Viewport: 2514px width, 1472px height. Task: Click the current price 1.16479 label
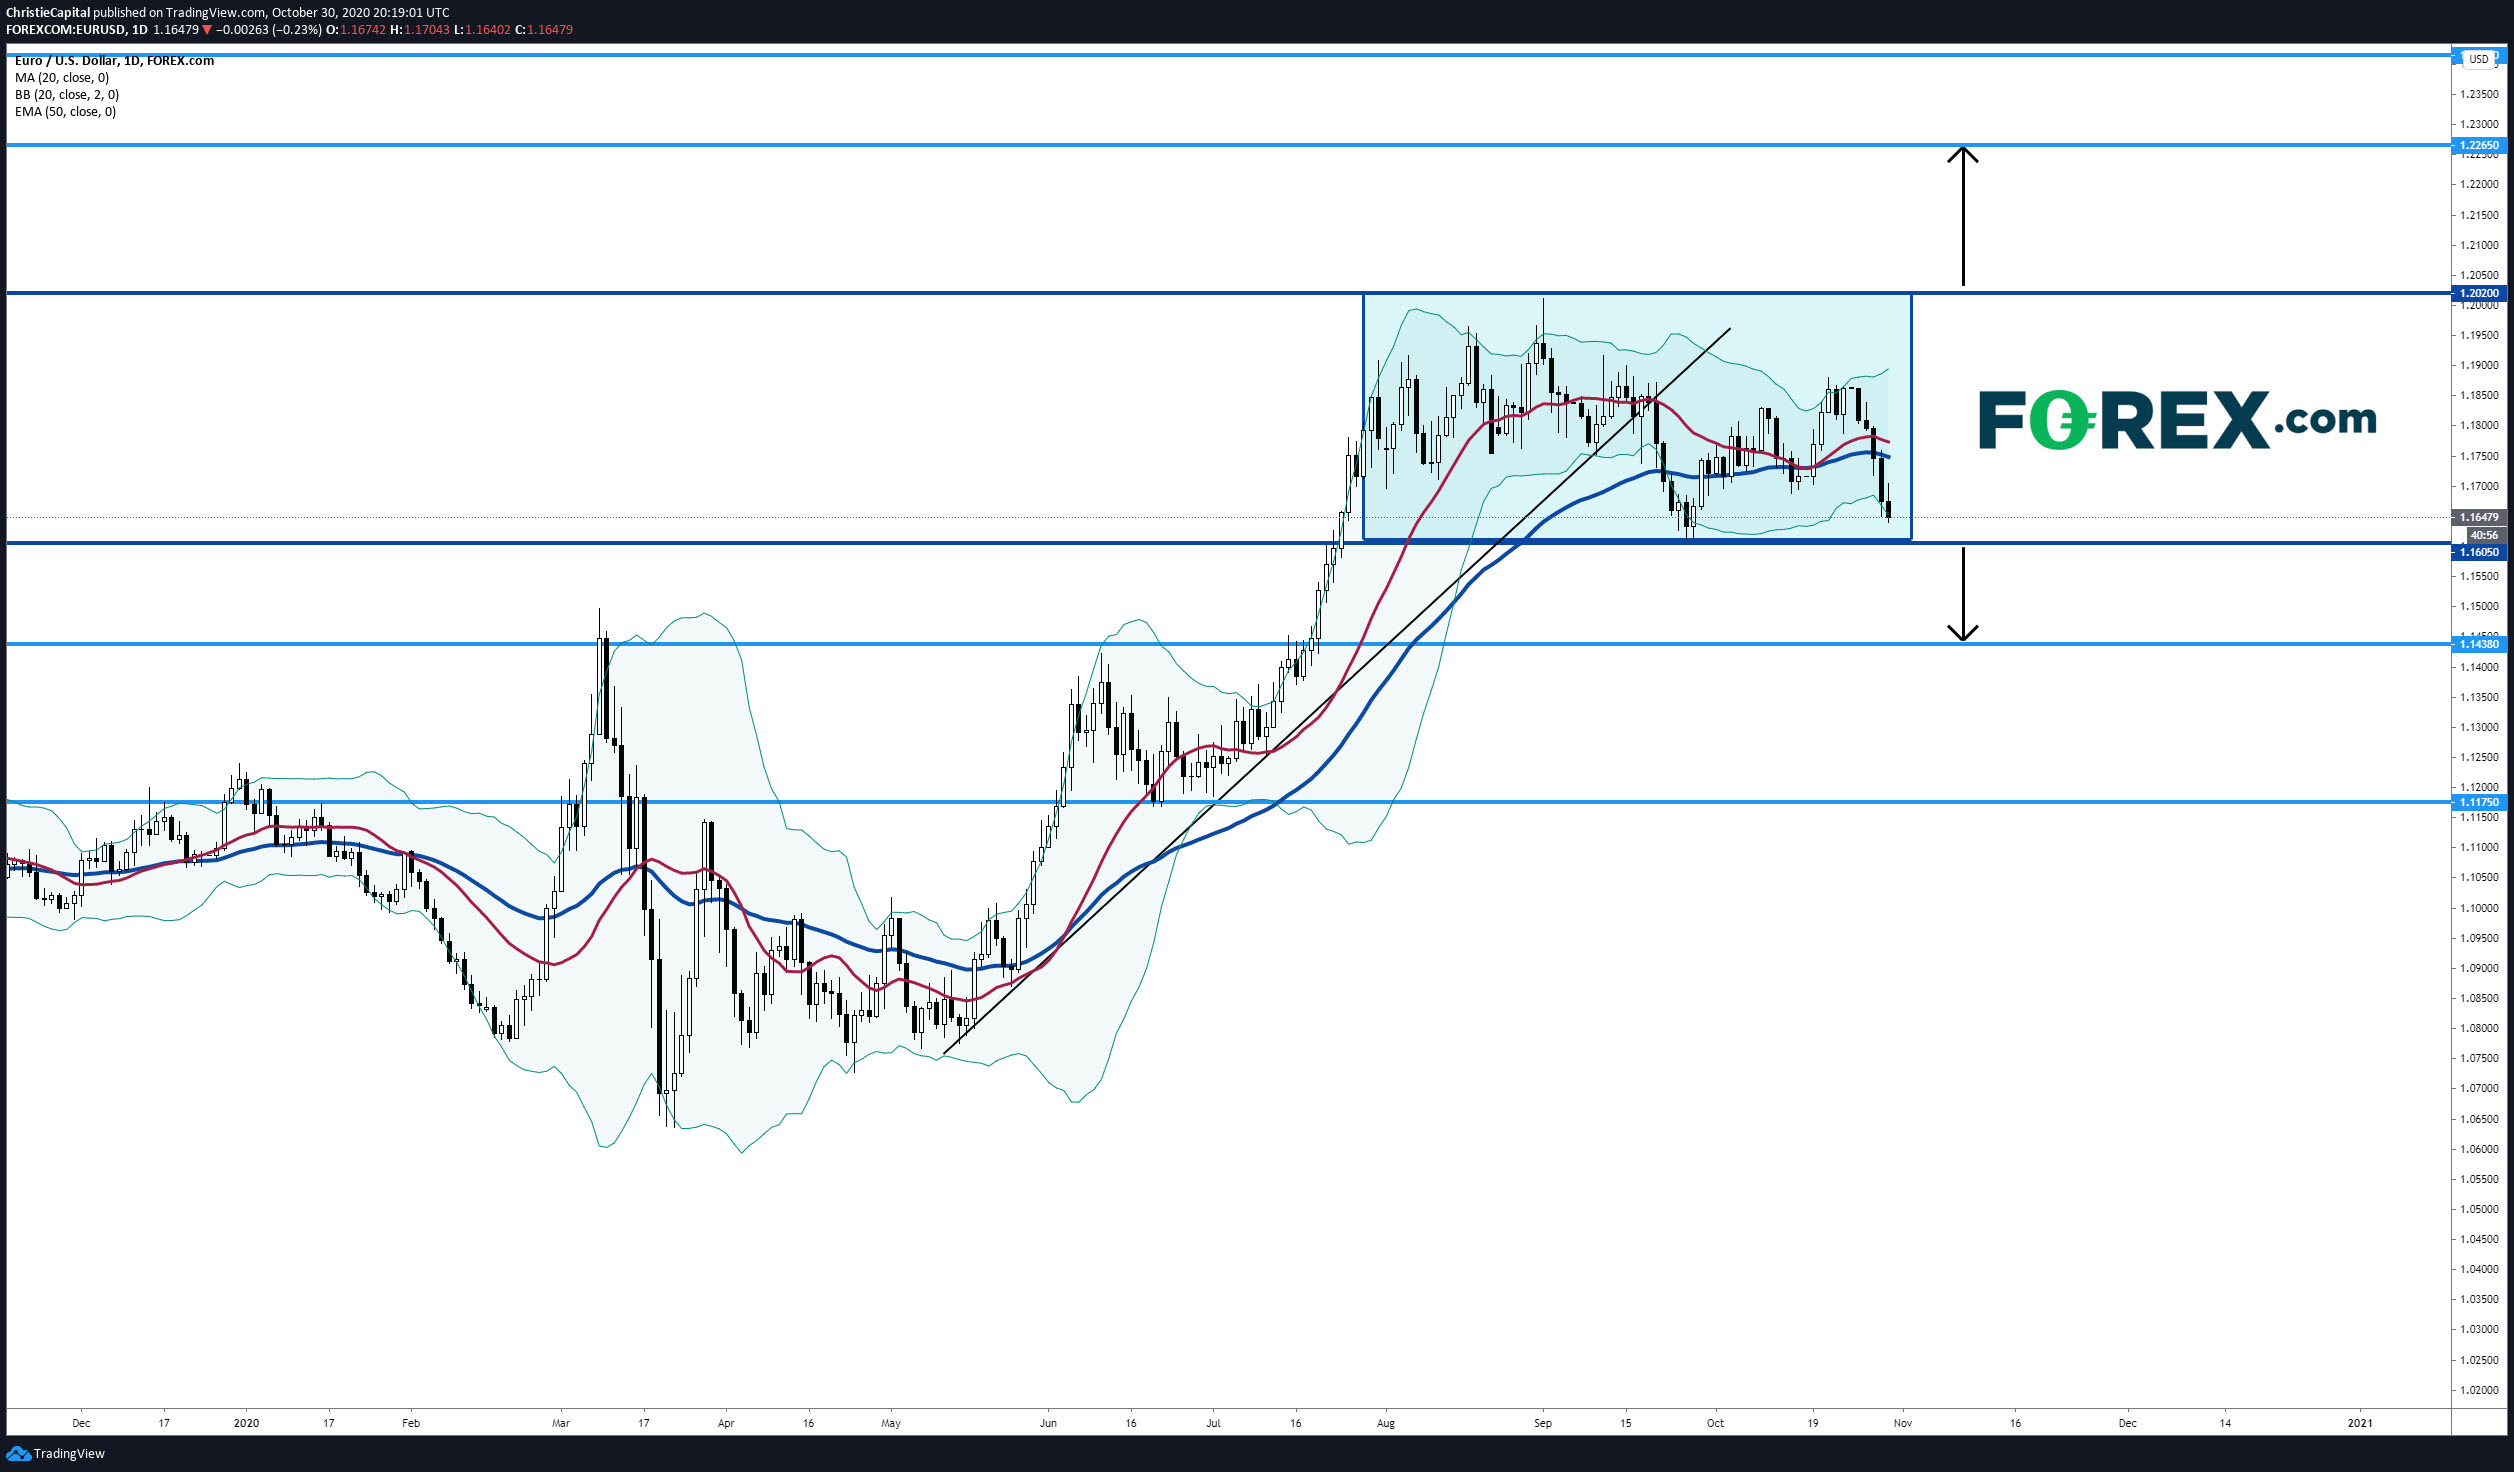[2479, 518]
